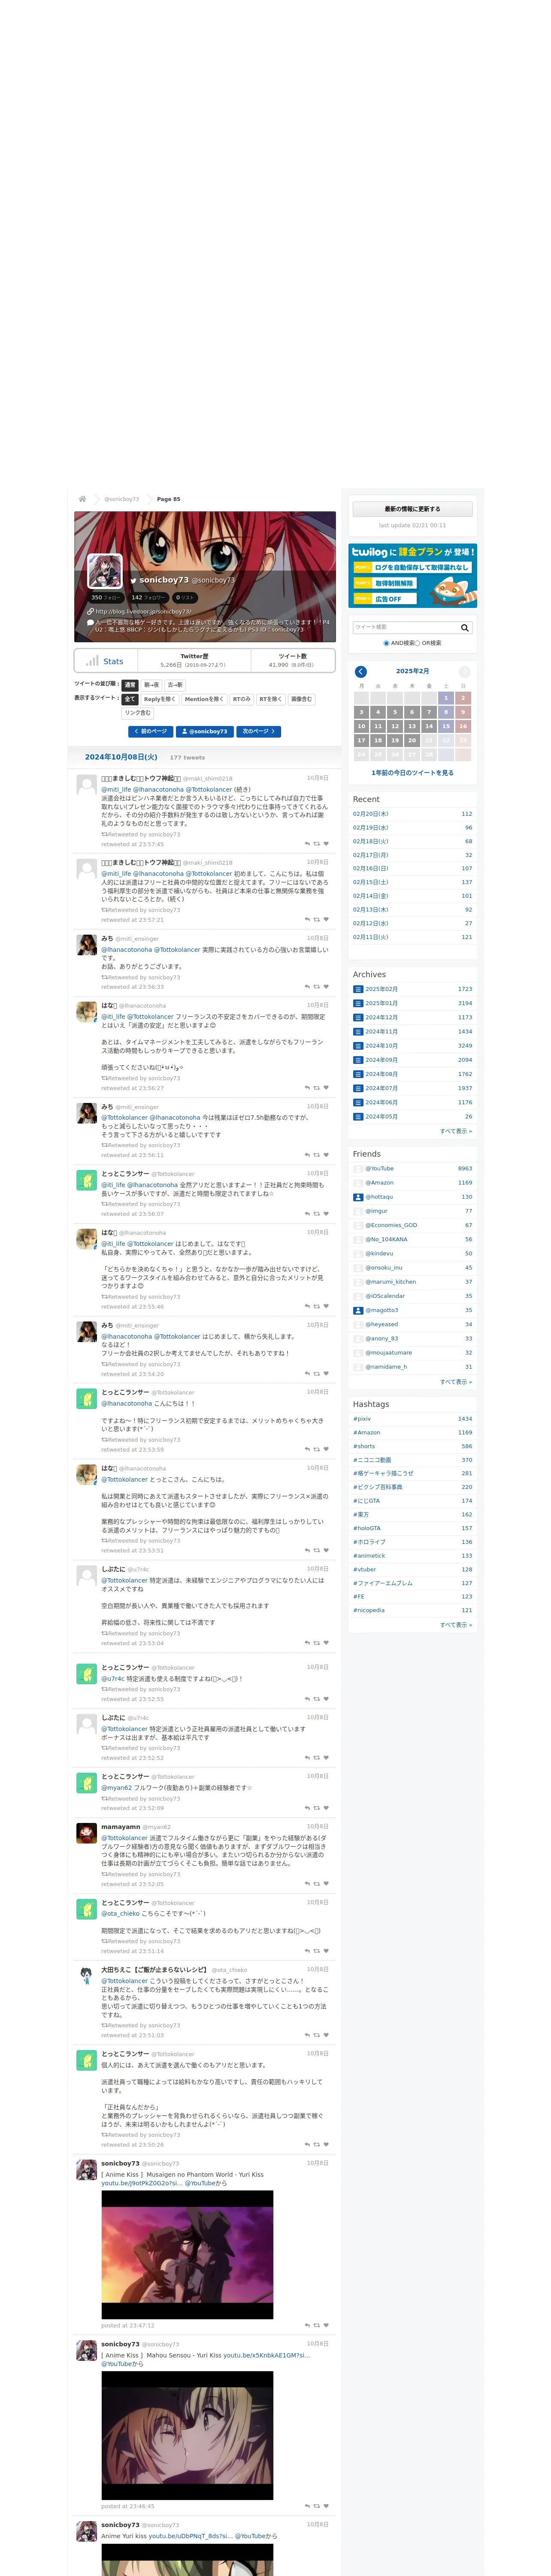
Task: Click favorite heart on the first tweet
Action: coord(326,844)
